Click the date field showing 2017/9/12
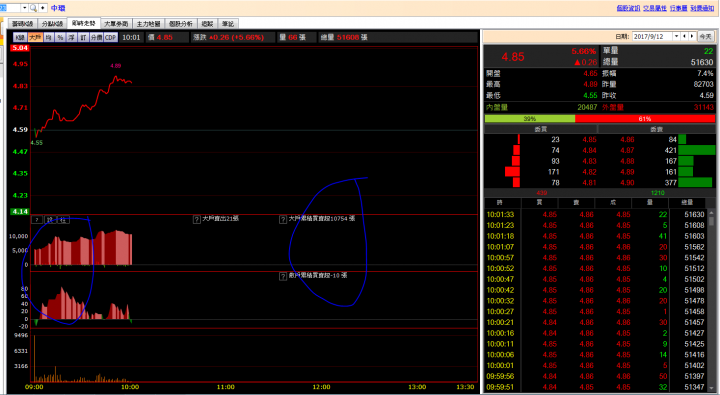Screen dimensions: 720x395 pos(652,36)
